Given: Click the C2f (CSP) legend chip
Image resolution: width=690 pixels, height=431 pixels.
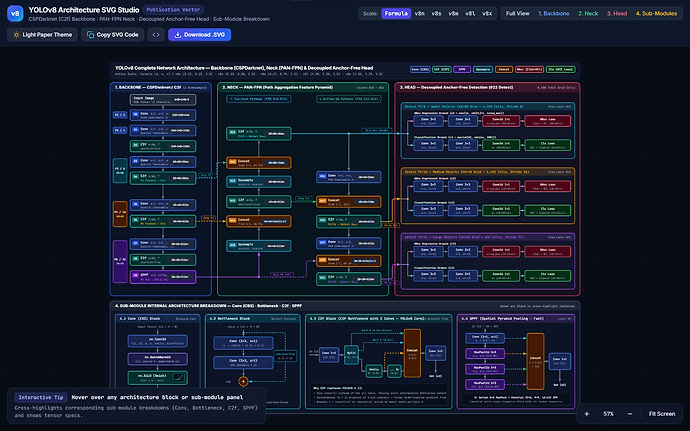Looking at the screenshot, I should coord(441,70).
